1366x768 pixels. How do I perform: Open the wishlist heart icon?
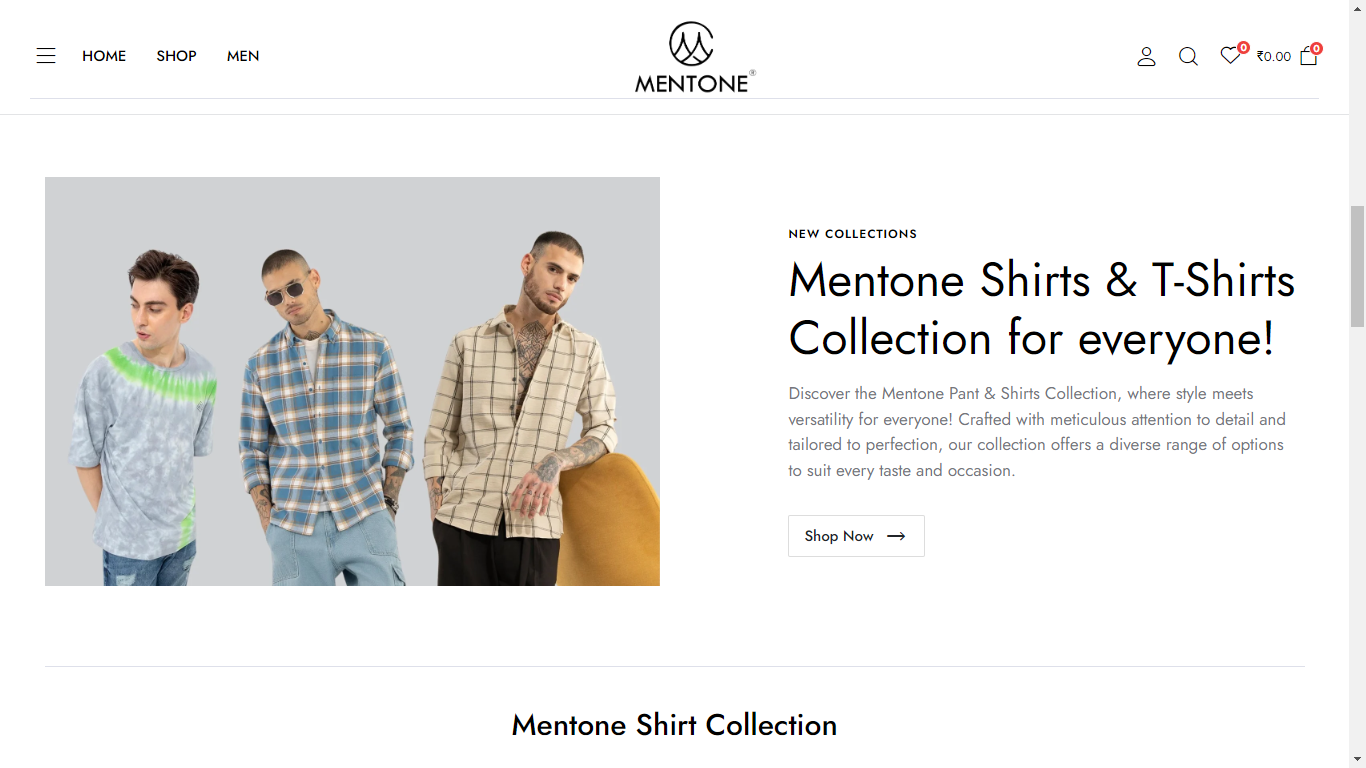coord(1229,56)
